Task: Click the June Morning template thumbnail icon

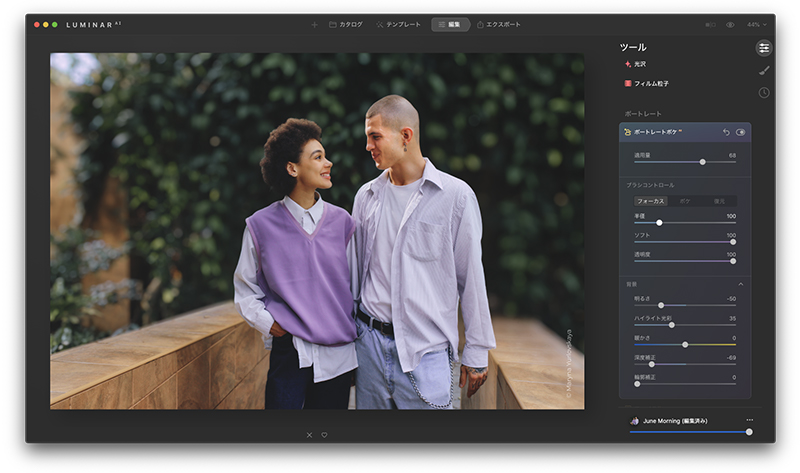Action: pos(634,421)
